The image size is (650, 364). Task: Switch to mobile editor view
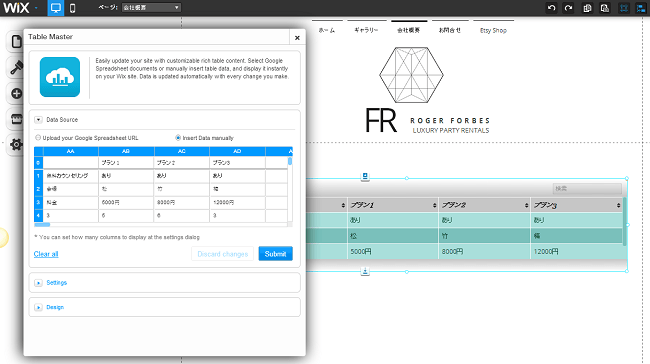(73, 8)
